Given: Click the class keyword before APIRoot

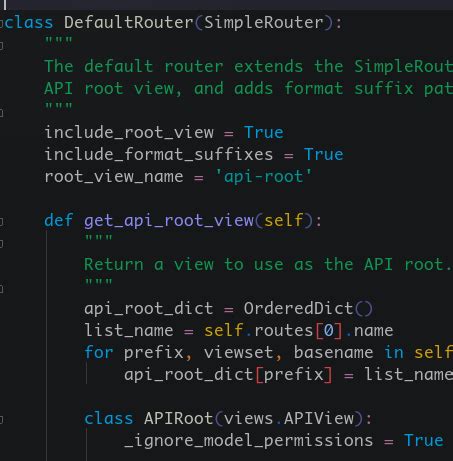Looking at the screenshot, I should pos(109,419).
